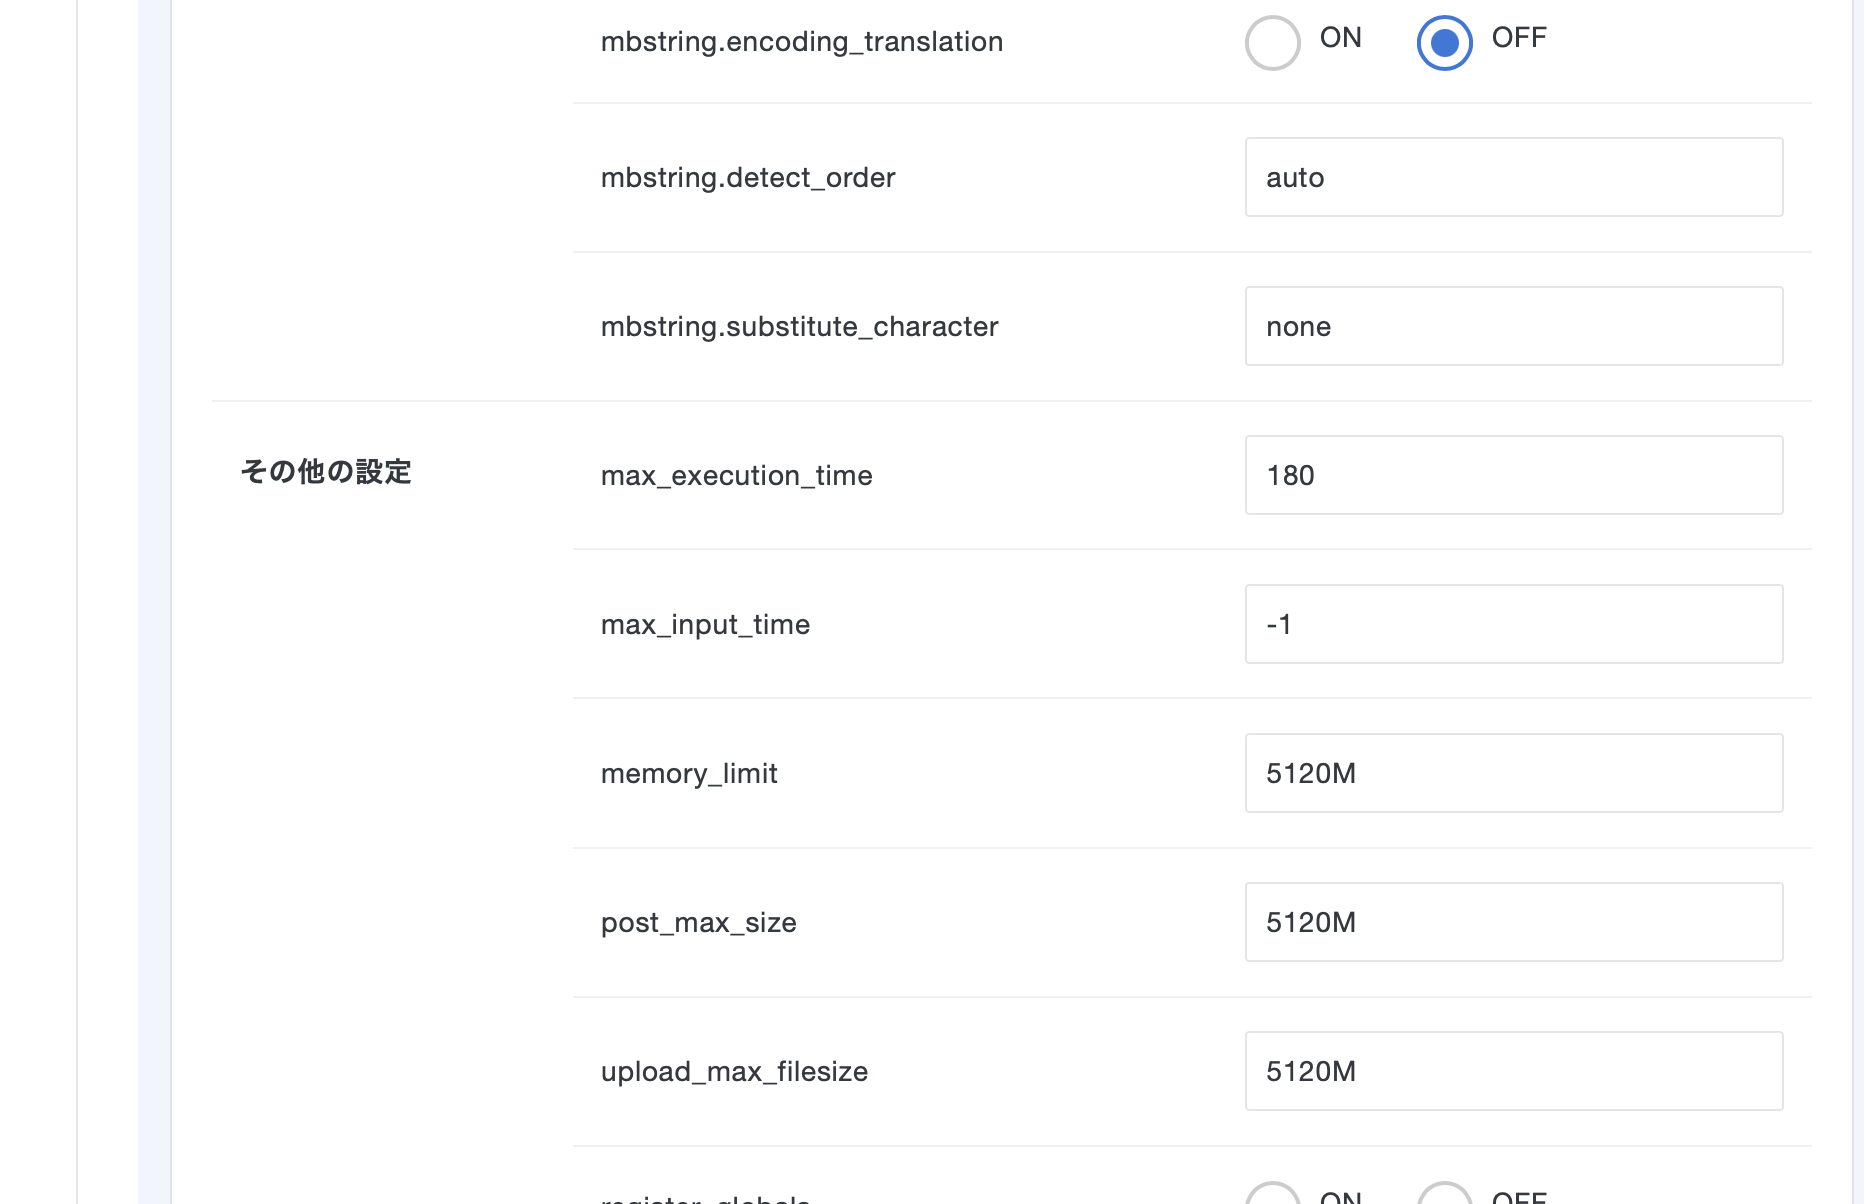
Task: Click the mbstring.substitute_character field containing none
Action: (1513, 326)
